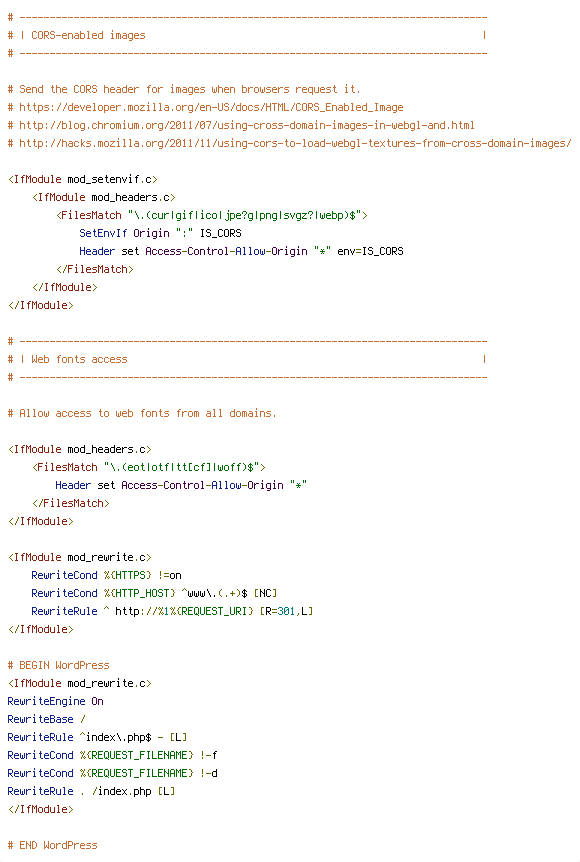This screenshot has width=580, height=862.
Task: Click the image FilesMatch regex string
Action: click(245, 216)
